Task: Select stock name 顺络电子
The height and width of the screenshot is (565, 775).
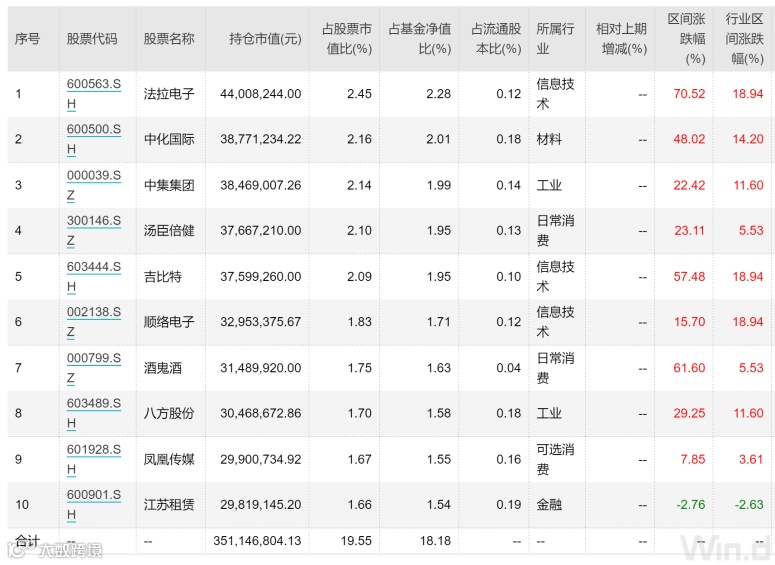Action: click(169, 322)
